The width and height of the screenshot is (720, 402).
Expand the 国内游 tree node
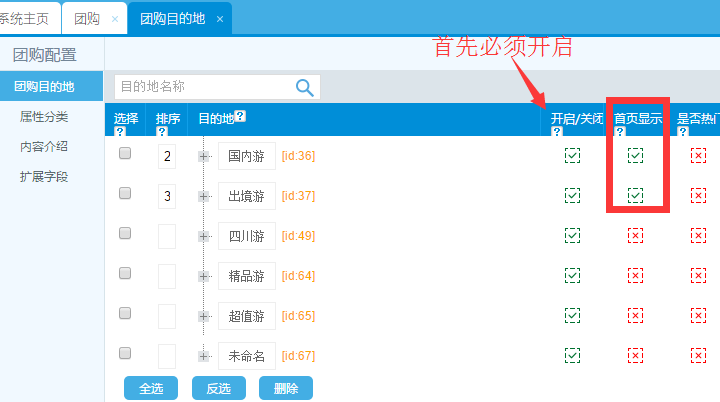point(204,156)
